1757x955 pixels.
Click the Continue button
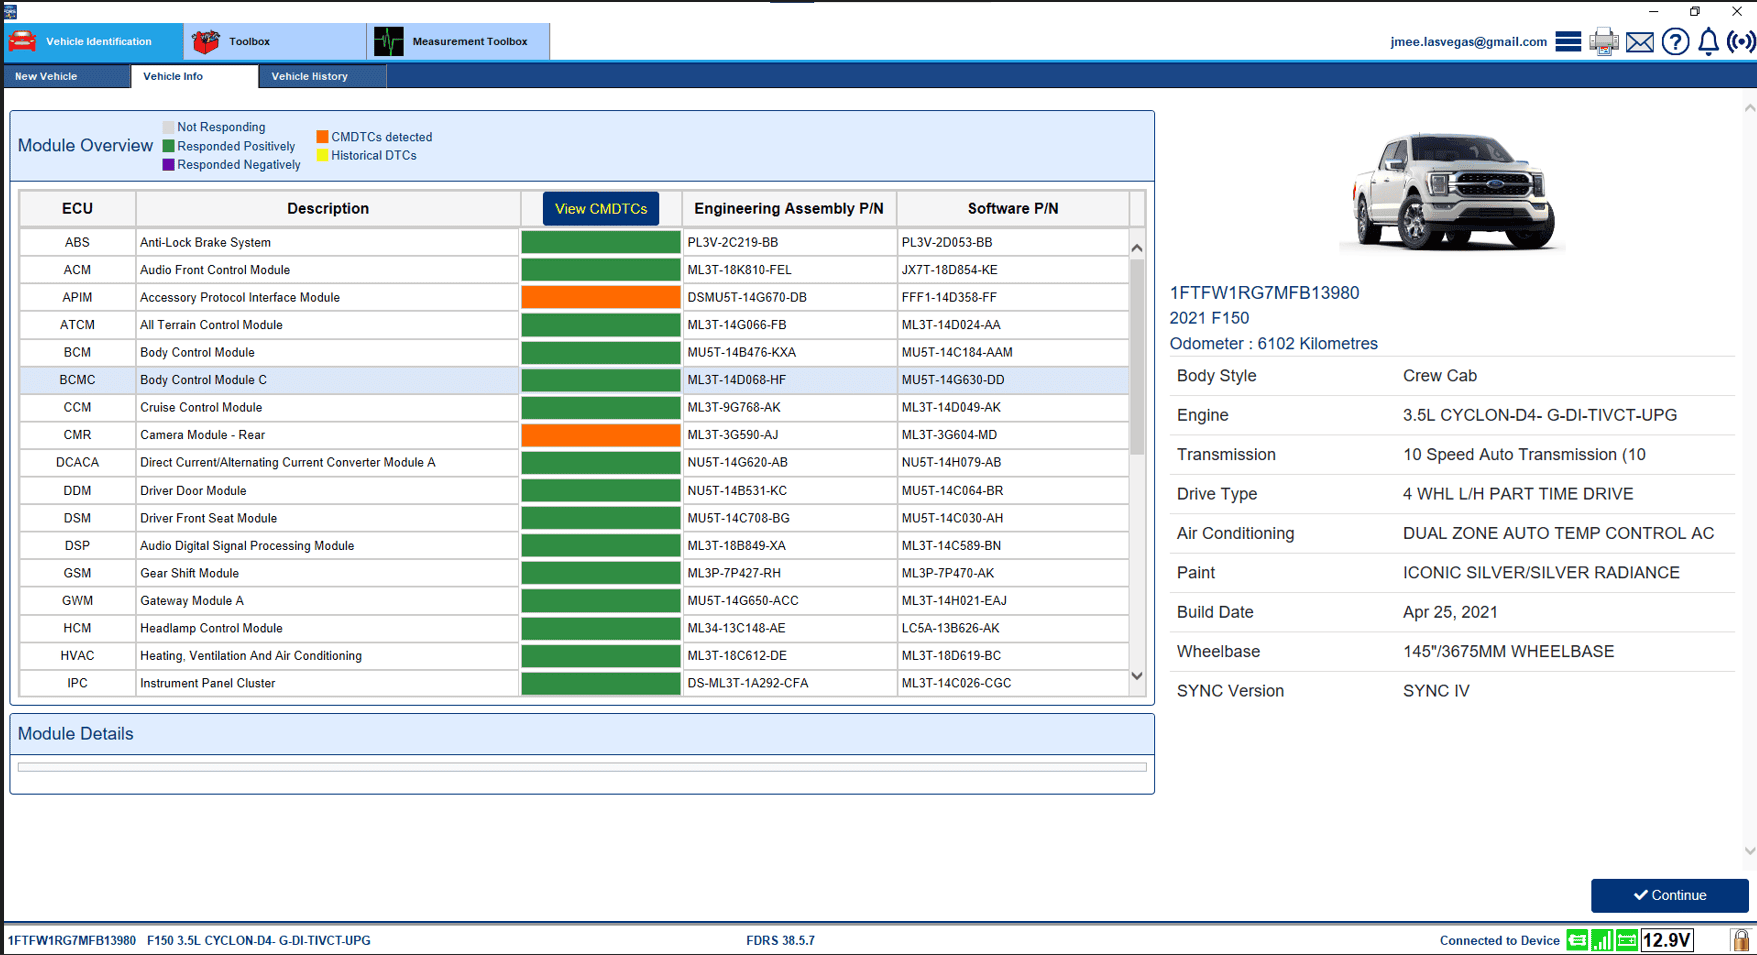(x=1669, y=895)
